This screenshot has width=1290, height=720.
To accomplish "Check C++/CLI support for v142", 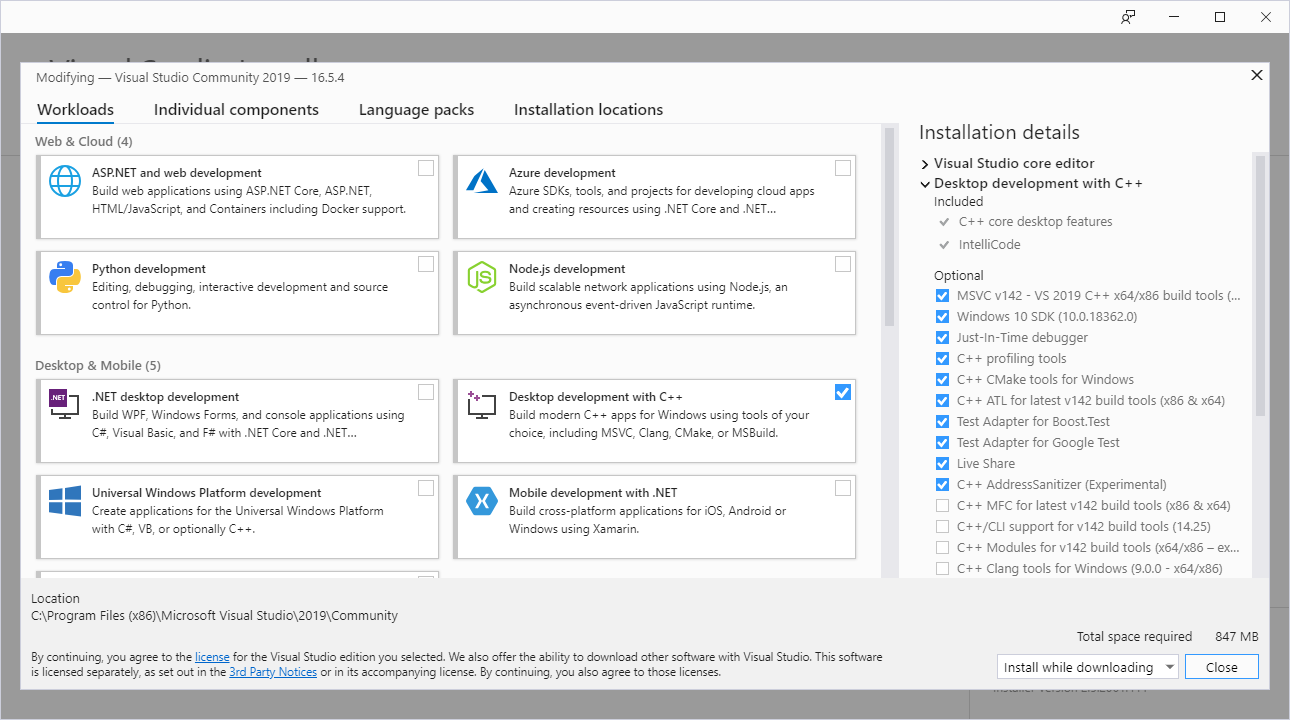I will click(942, 527).
